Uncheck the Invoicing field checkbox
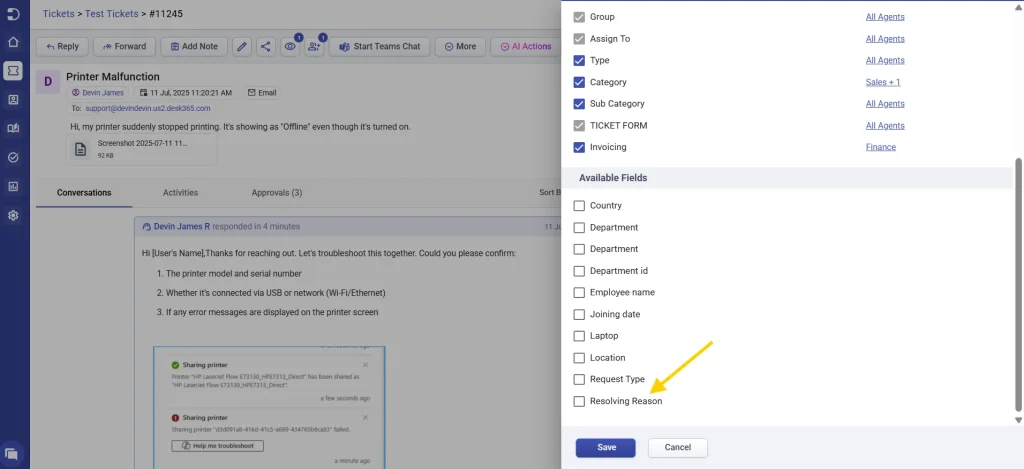This screenshot has width=1024, height=469. coord(579,147)
